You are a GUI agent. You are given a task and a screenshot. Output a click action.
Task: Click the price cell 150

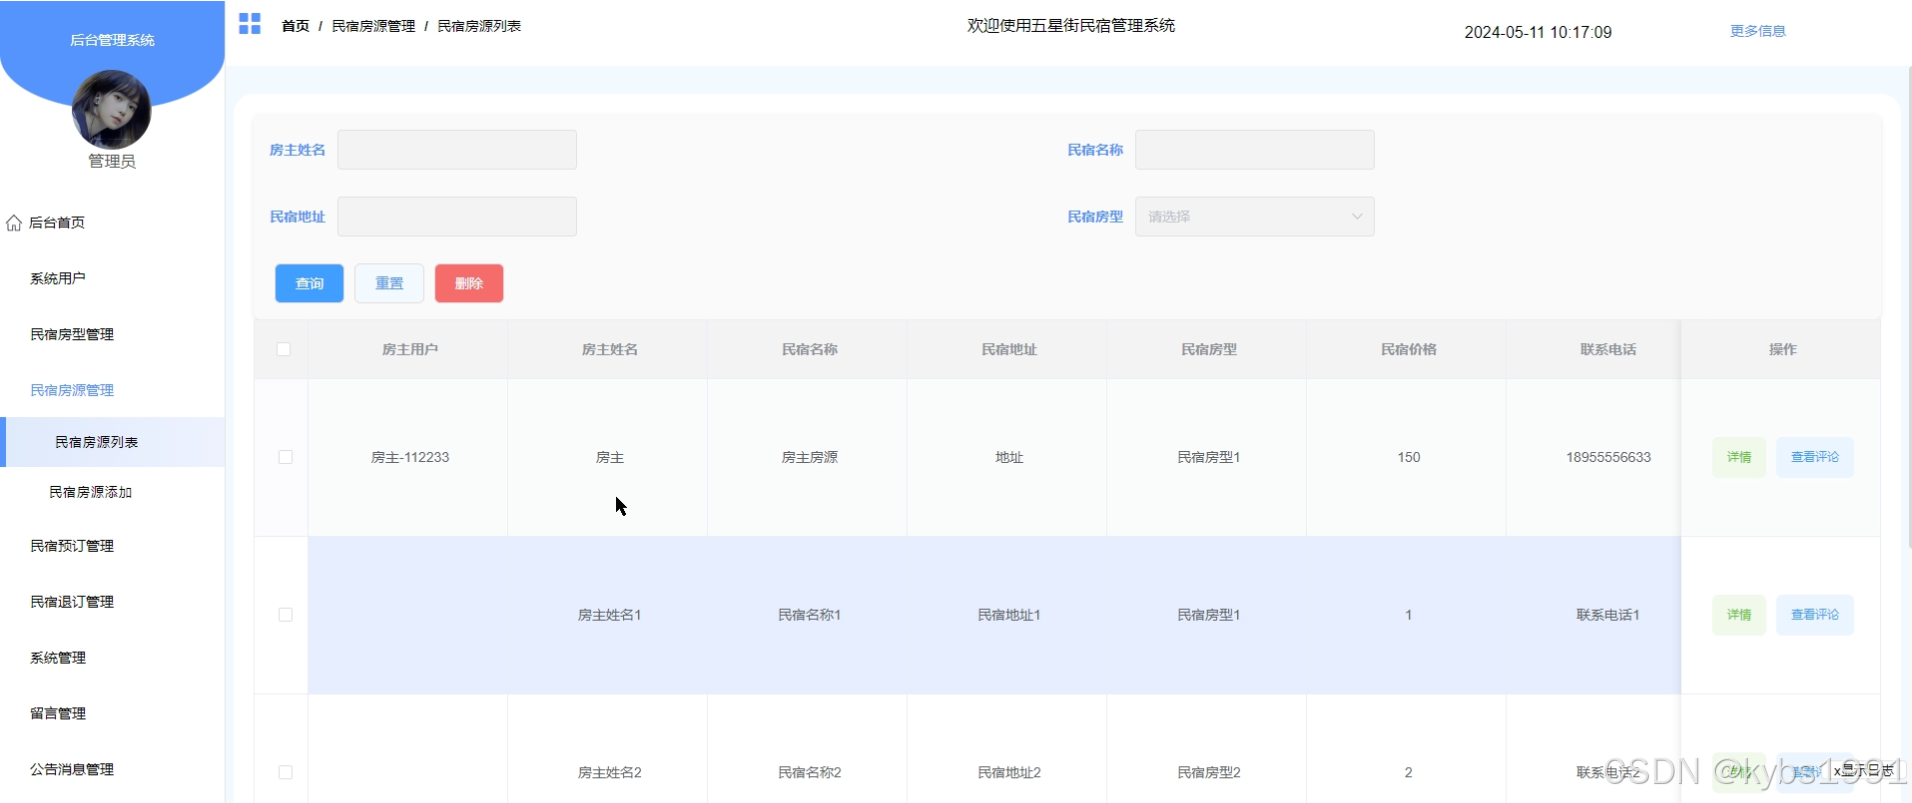coord(1408,457)
